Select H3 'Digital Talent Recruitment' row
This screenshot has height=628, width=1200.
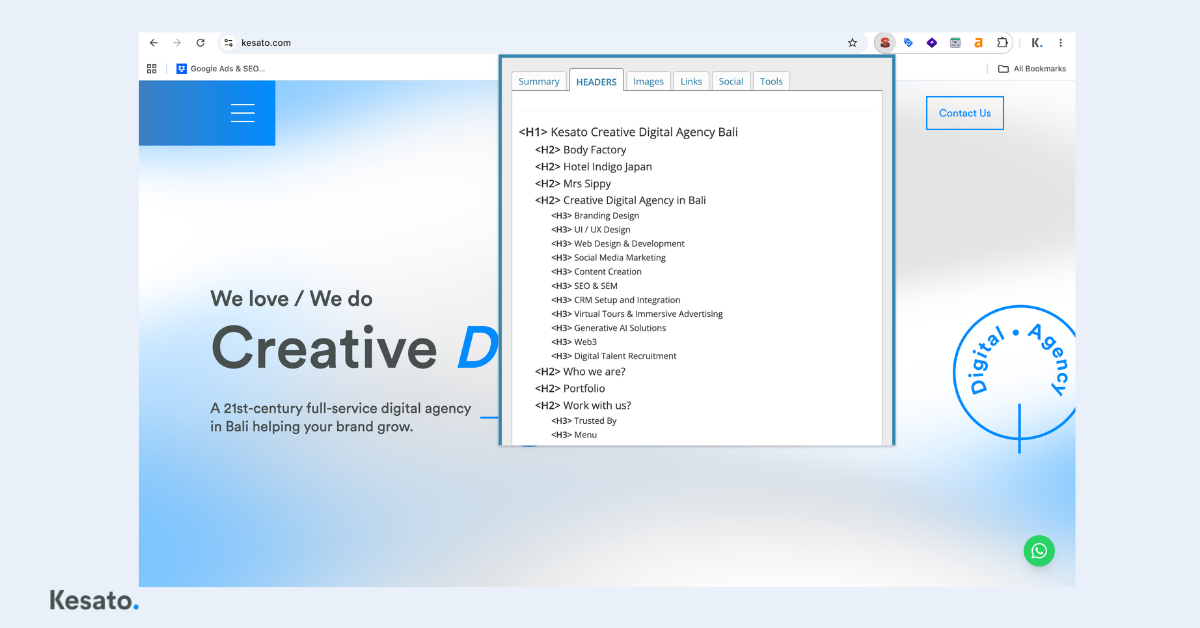[x=614, y=356]
